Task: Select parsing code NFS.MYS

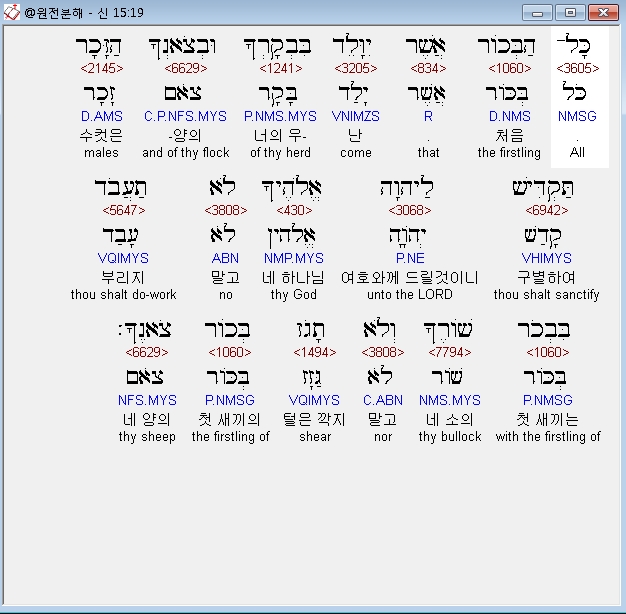Action: click(147, 400)
